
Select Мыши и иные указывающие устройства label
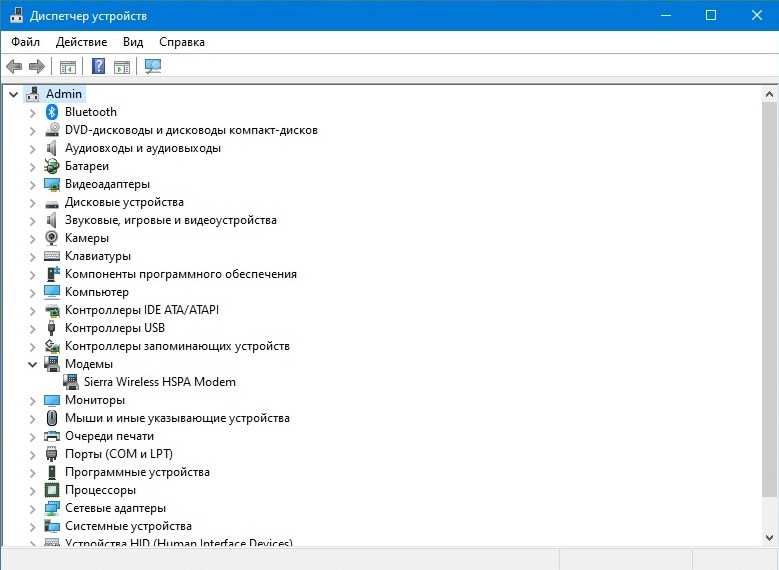(177, 418)
